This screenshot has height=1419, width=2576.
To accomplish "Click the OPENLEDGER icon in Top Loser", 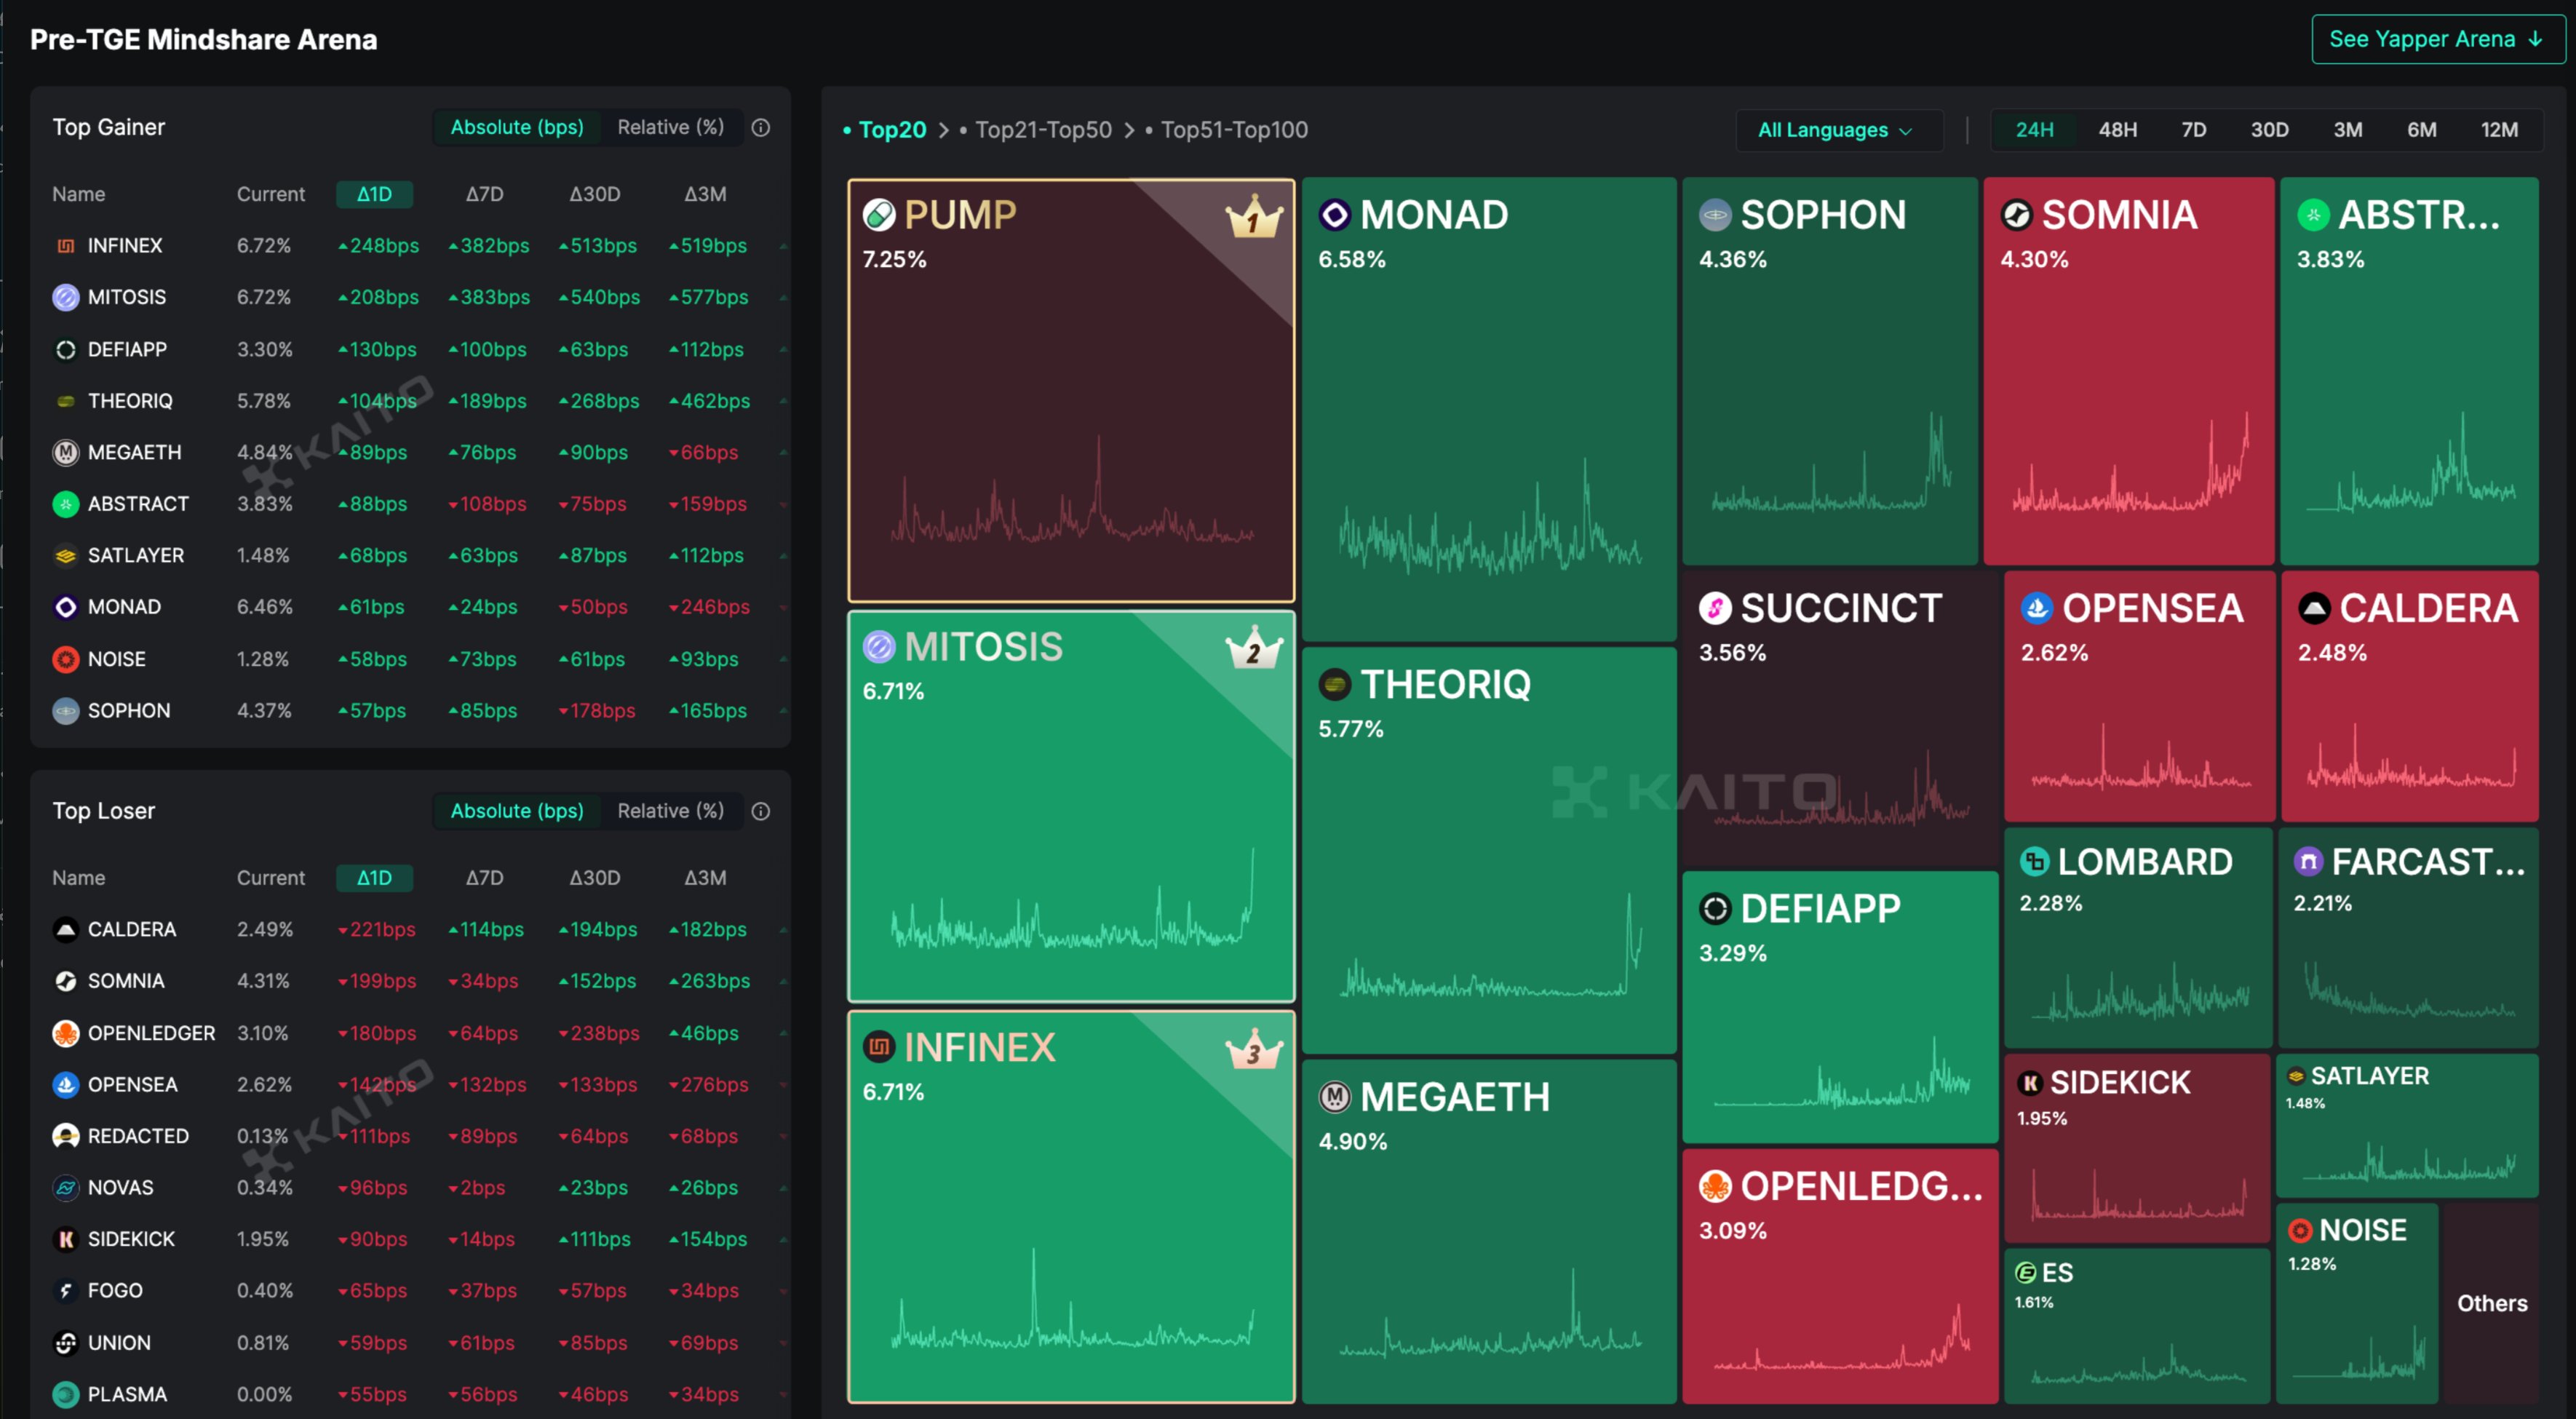I will point(66,1033).
